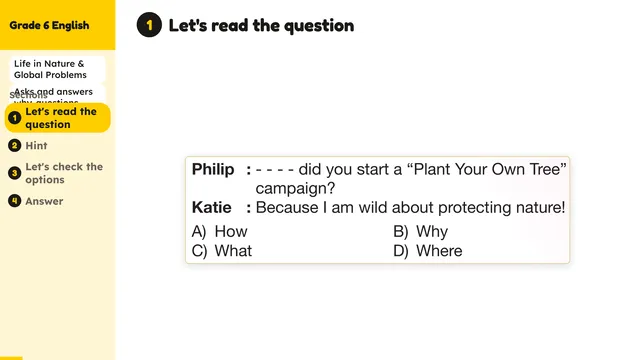This screenshot has height=360, width=640.
Task: Choose option A) How
Action: coord(220,231)
